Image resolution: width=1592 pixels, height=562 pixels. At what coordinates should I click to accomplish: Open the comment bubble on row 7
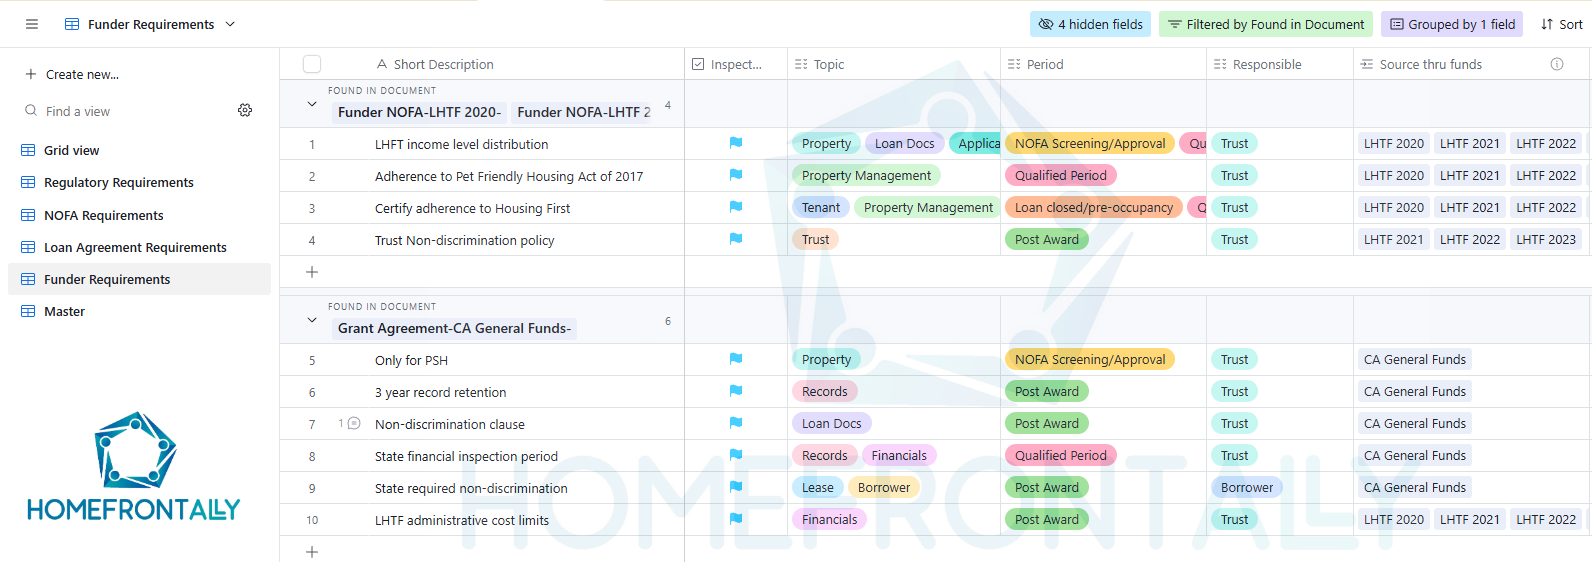pyautogui.click(x=353, y=424)
